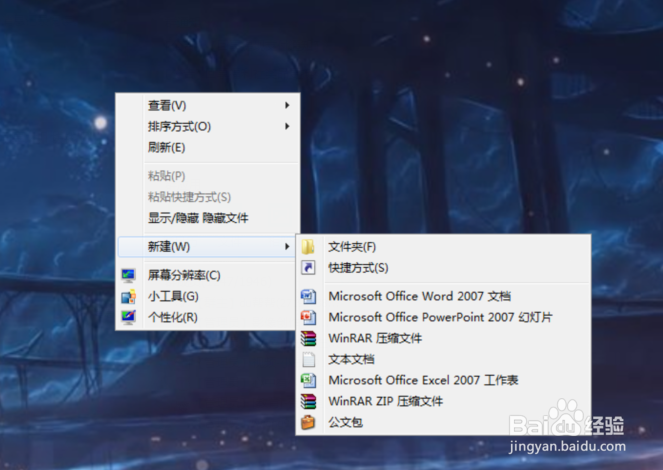Viewport: 663px width, 470px height.
Task: Click the blank text document icon
Action: coord(309,359)
